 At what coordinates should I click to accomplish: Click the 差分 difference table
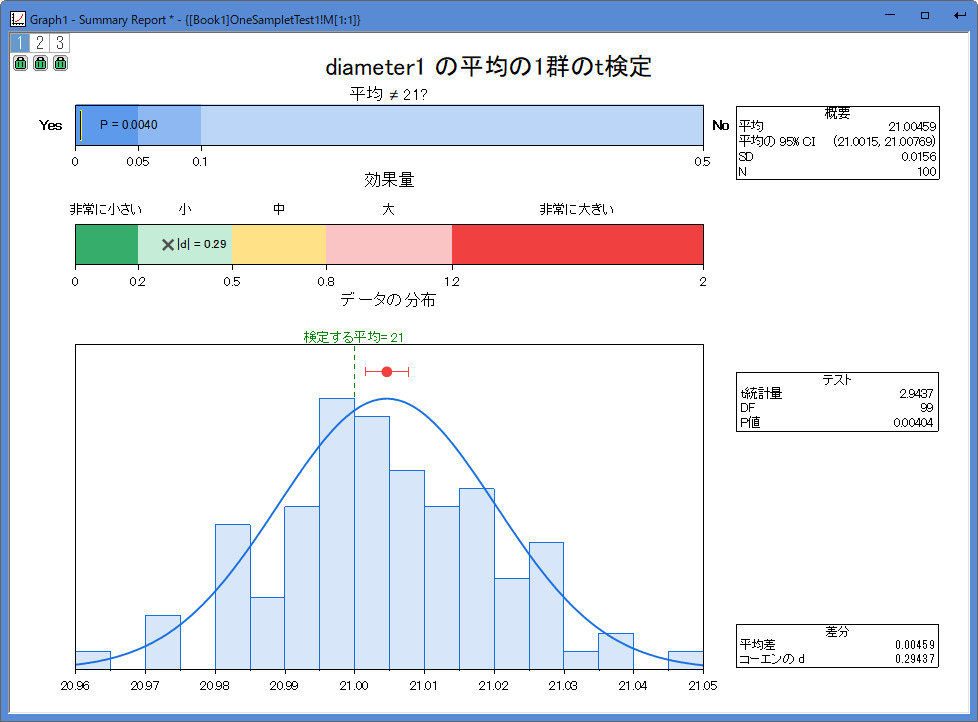pos(837,645)
